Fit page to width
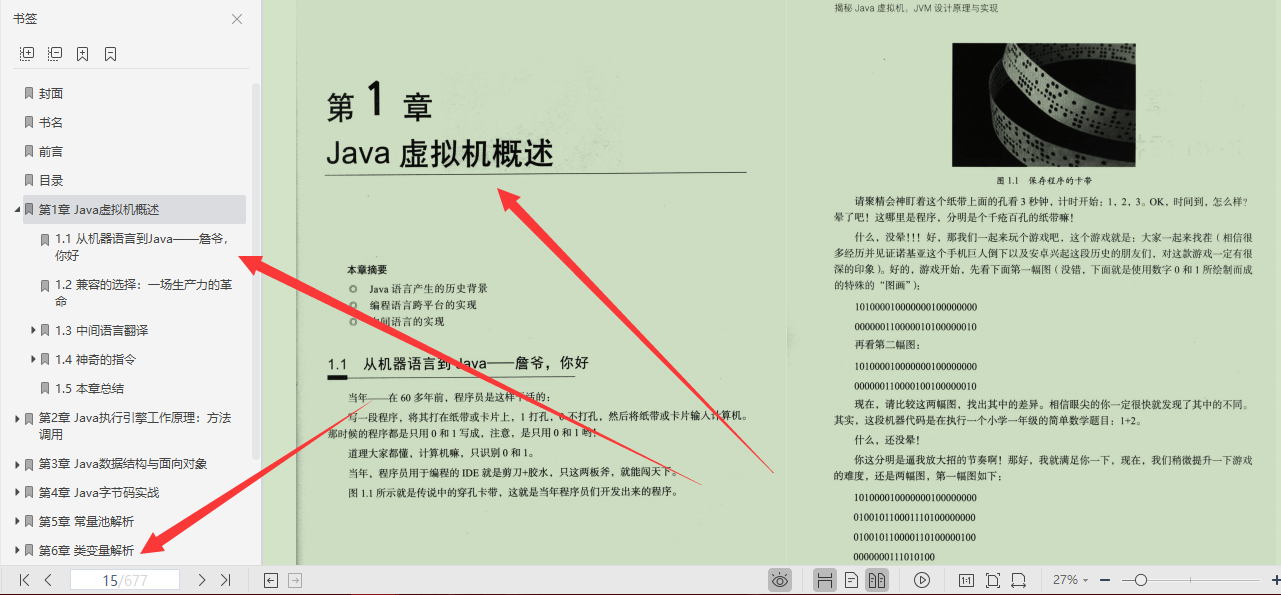Screen dimensions: 1281x595 point(1018,580)
